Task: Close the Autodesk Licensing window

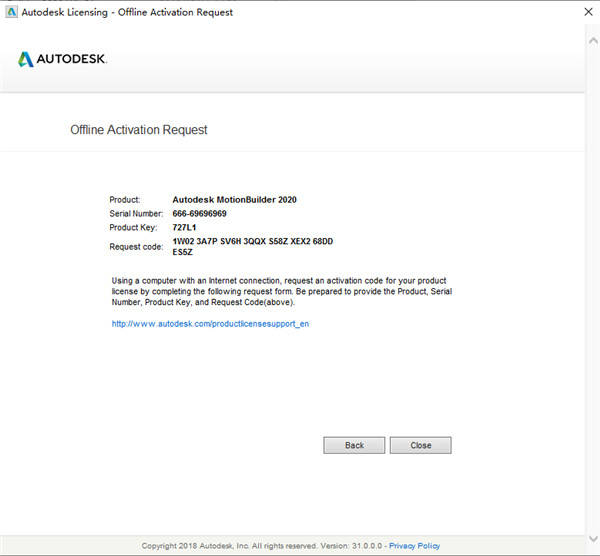Action: coord(585,12)
